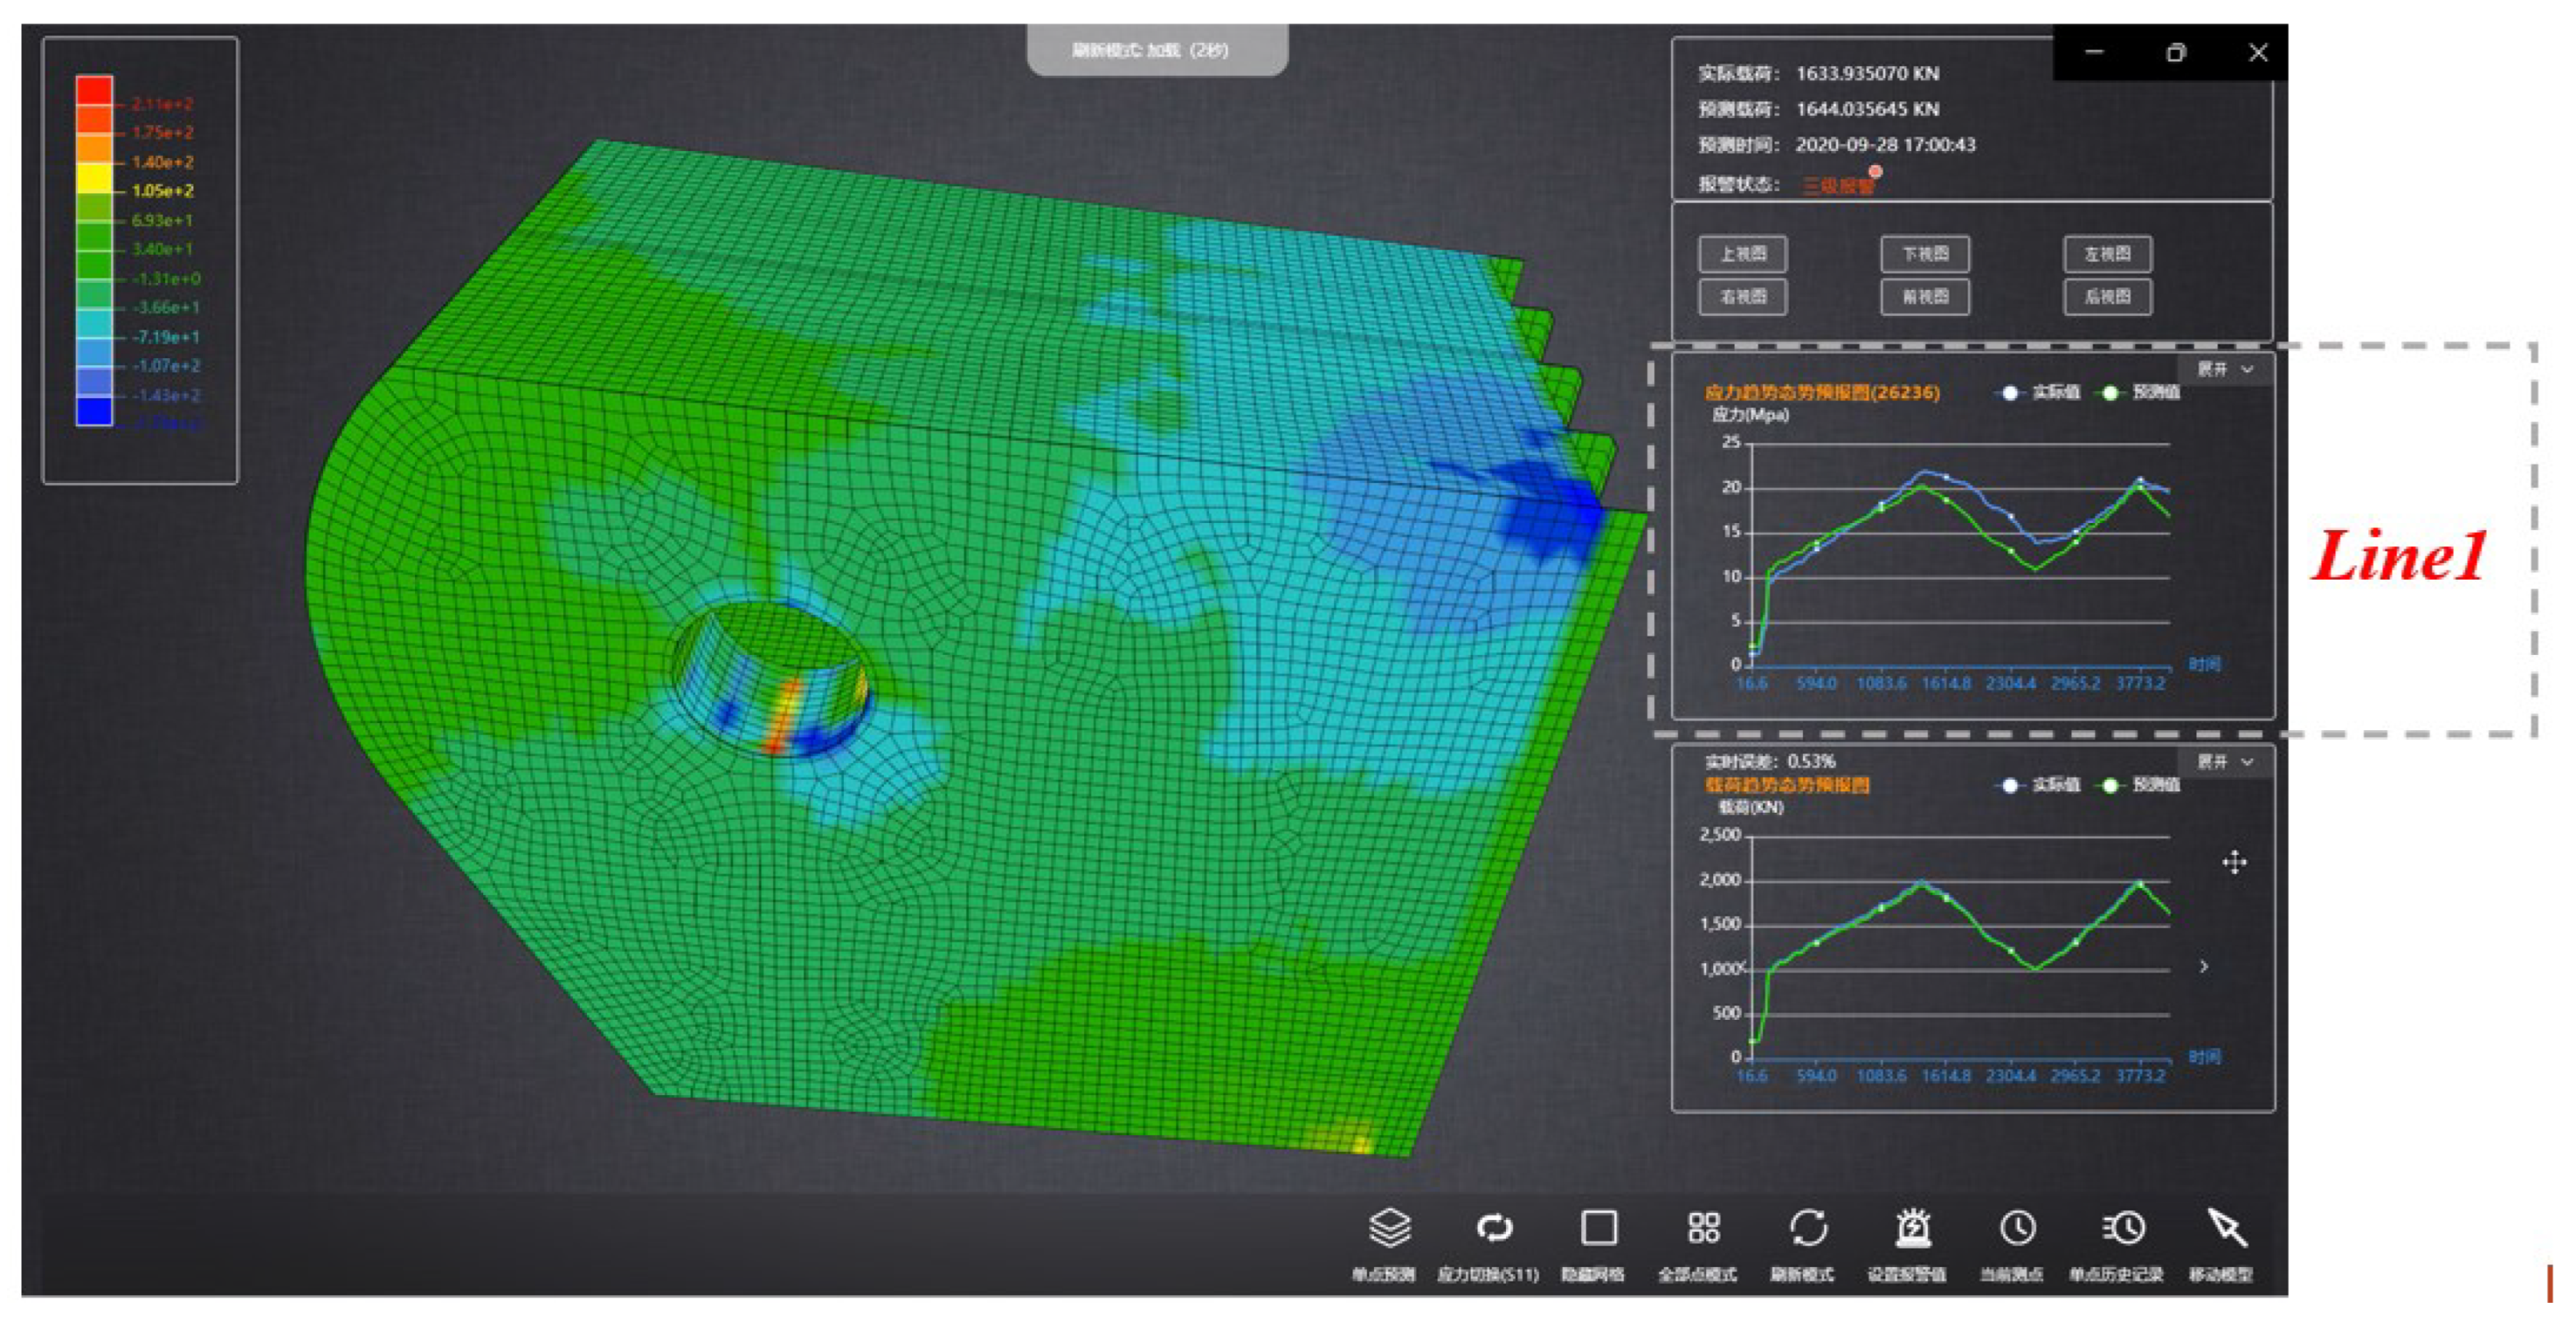2576x1329 pixels.
Task: Switch to front view (前视图)
Action: [1924, 297]
